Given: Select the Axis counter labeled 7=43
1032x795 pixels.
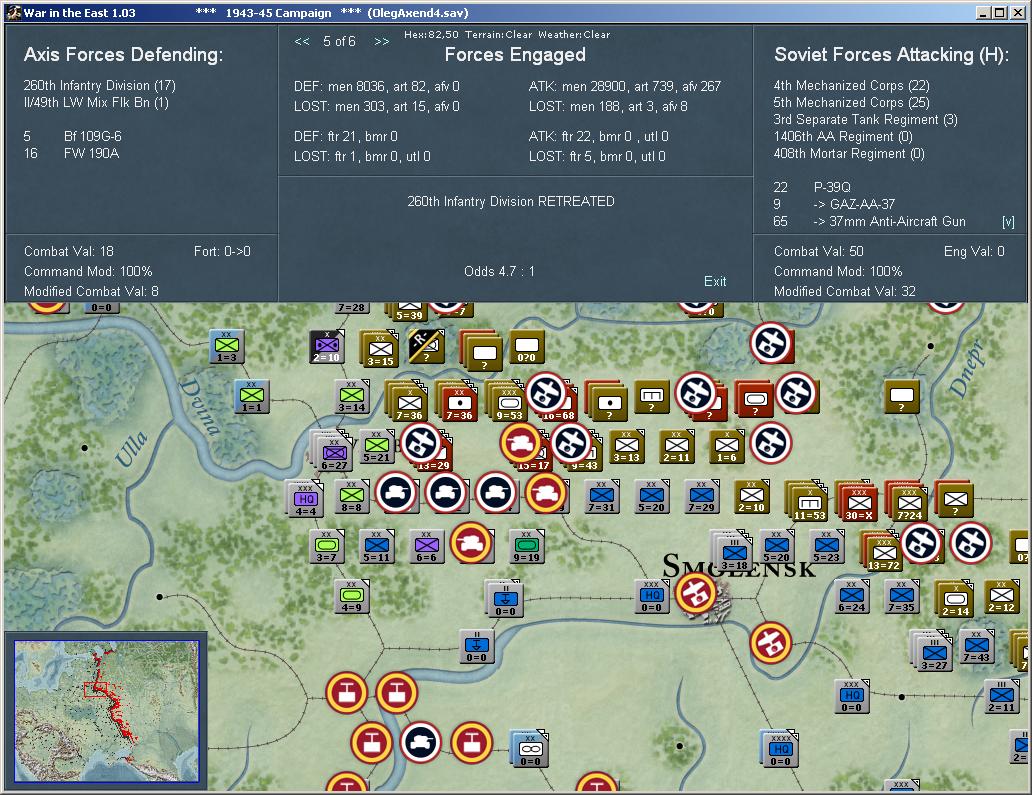Looking at the screenshot, I should [977, 647].
